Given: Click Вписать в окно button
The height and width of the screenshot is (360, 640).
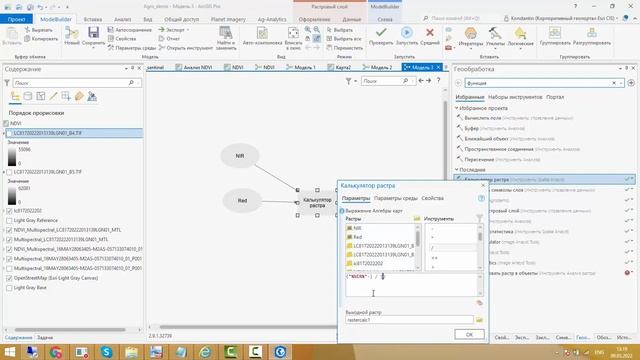Looking at the screenshot, I should (293, 38).
